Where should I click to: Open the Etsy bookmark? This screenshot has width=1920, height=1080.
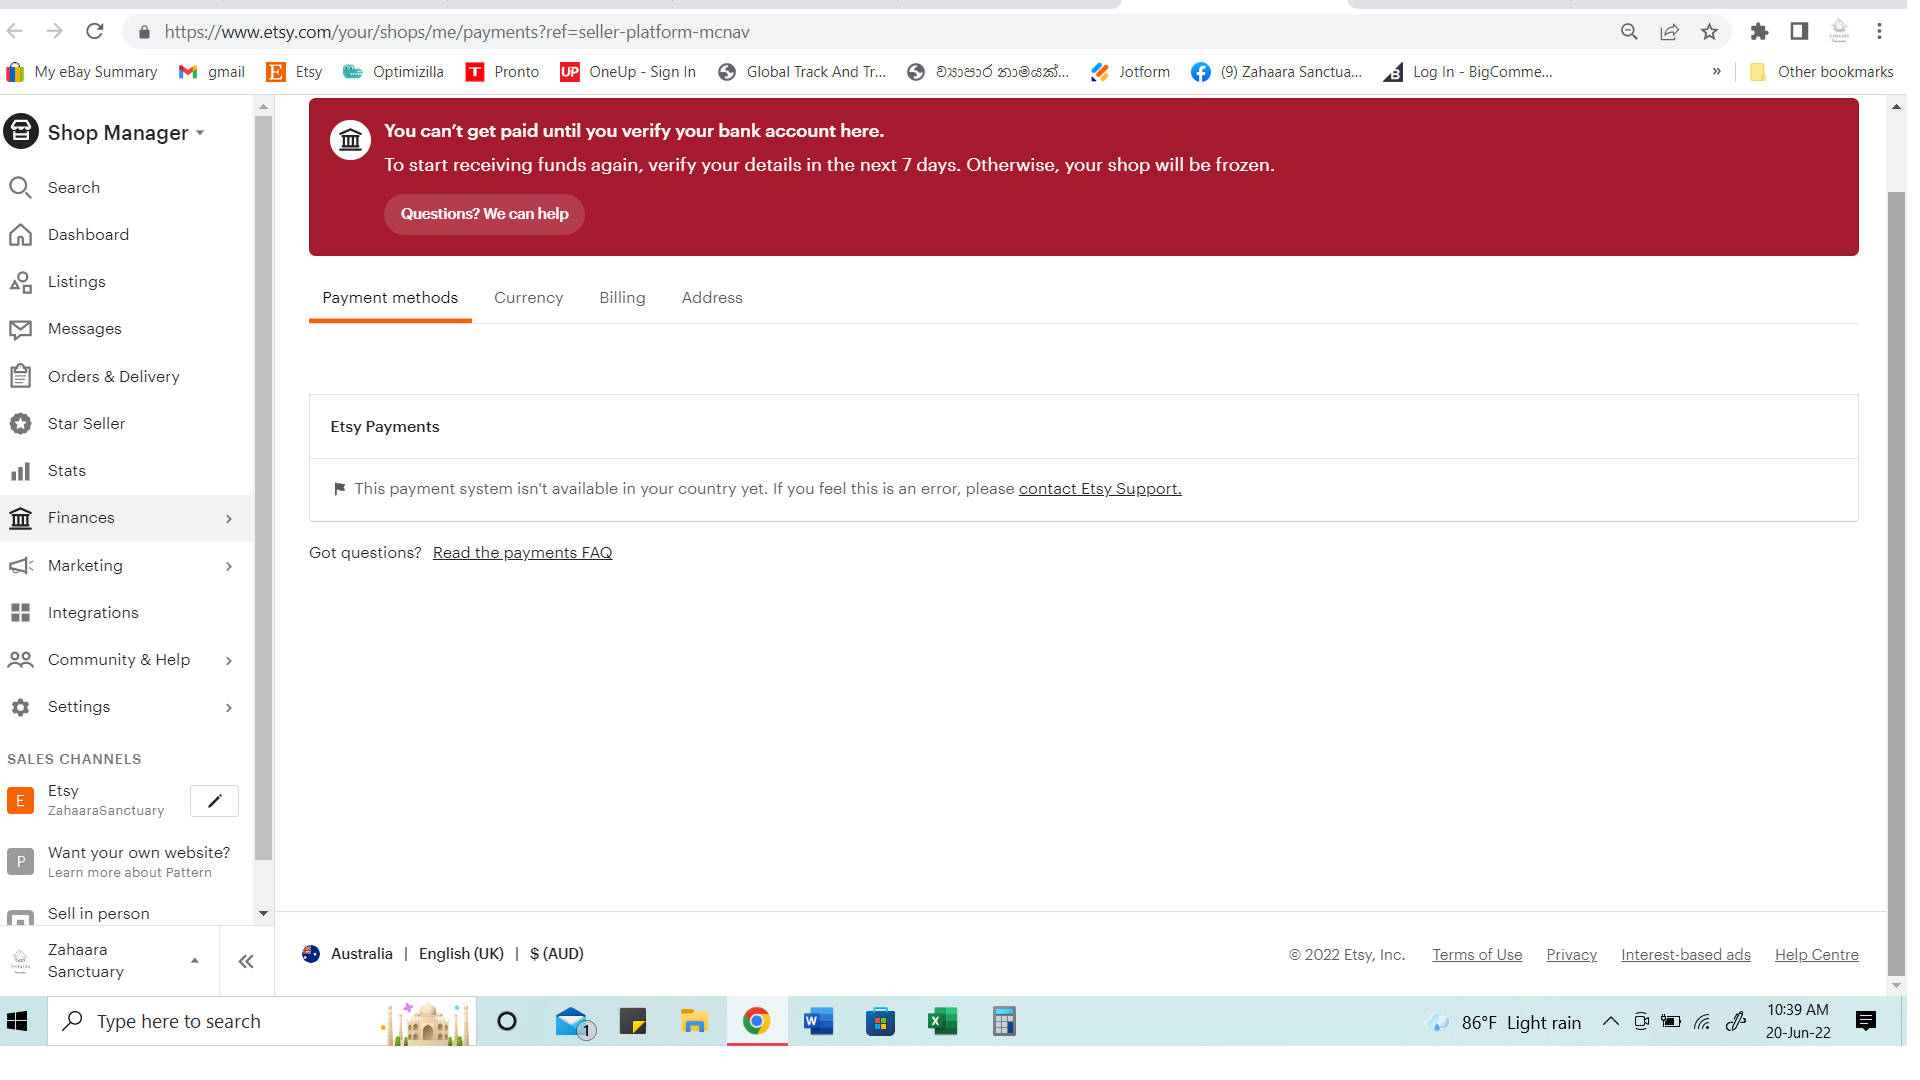pos(294,72)
